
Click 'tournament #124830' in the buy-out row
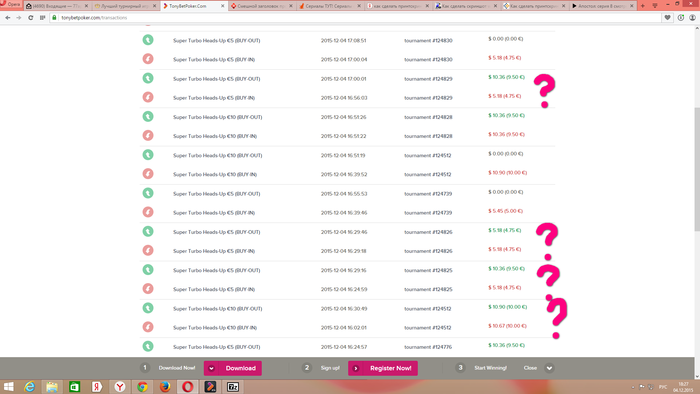tap(428, 40)
